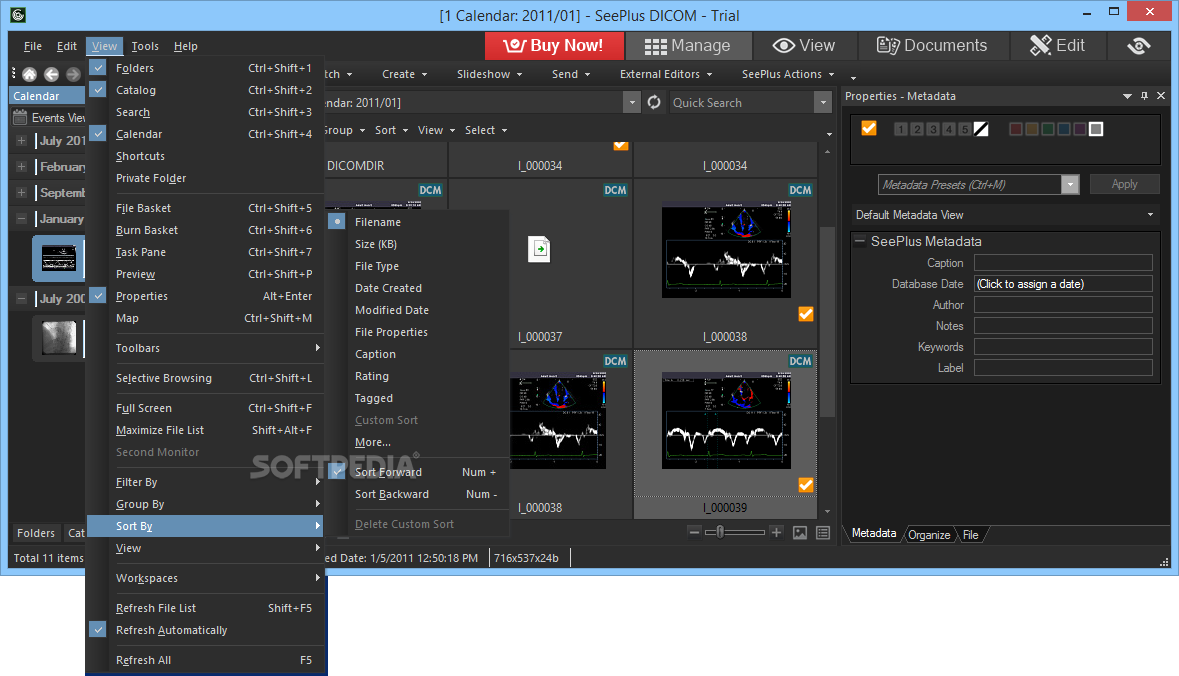Click the toolbar overflow arrow after SeePlus Actions
Viewport: 1179px width, 676px height.
pyautogui.click(x=853, y=77)
